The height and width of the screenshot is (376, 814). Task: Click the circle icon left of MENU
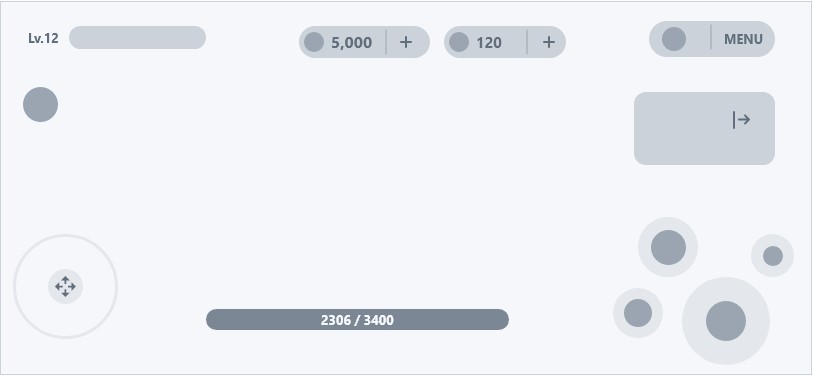click(x=674, y=39)
